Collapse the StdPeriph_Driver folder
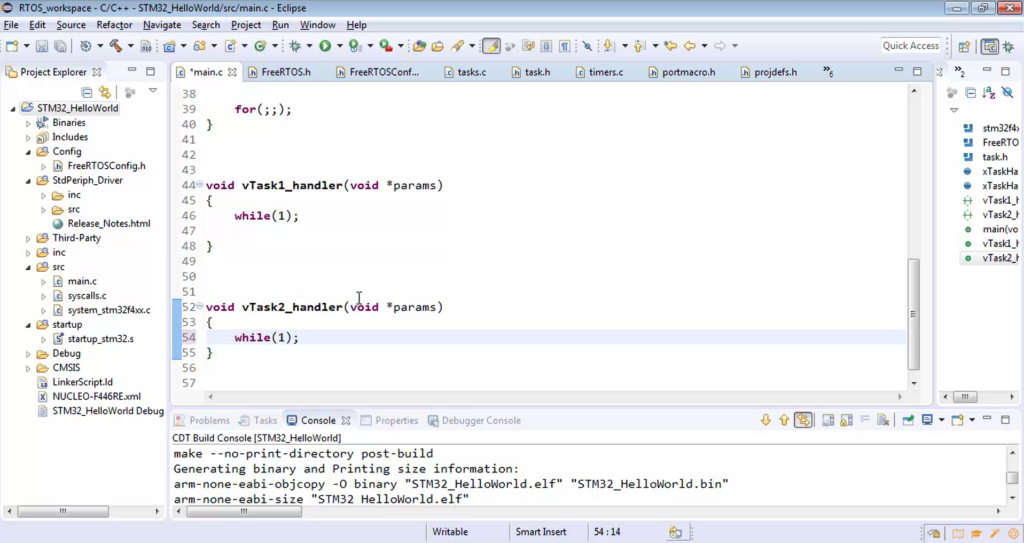This screenshot has width=1024, height=543. pos(28,181)
